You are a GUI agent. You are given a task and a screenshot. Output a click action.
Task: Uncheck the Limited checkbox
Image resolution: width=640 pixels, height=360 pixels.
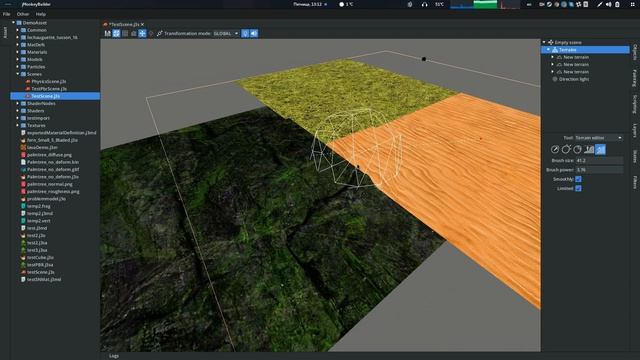pos(578,188)
